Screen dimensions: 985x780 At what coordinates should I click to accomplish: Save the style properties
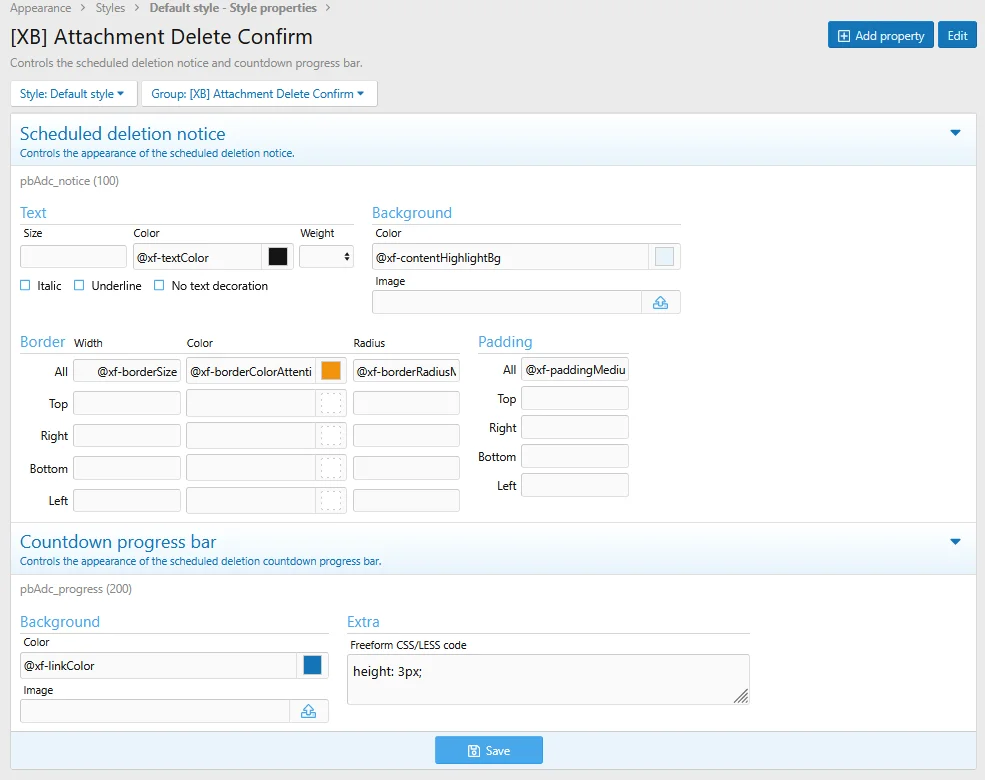click(489, 750)
